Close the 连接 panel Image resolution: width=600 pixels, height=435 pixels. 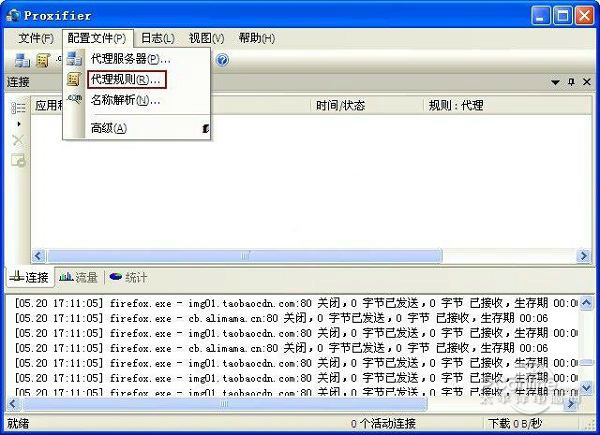[x=587, y=81]
